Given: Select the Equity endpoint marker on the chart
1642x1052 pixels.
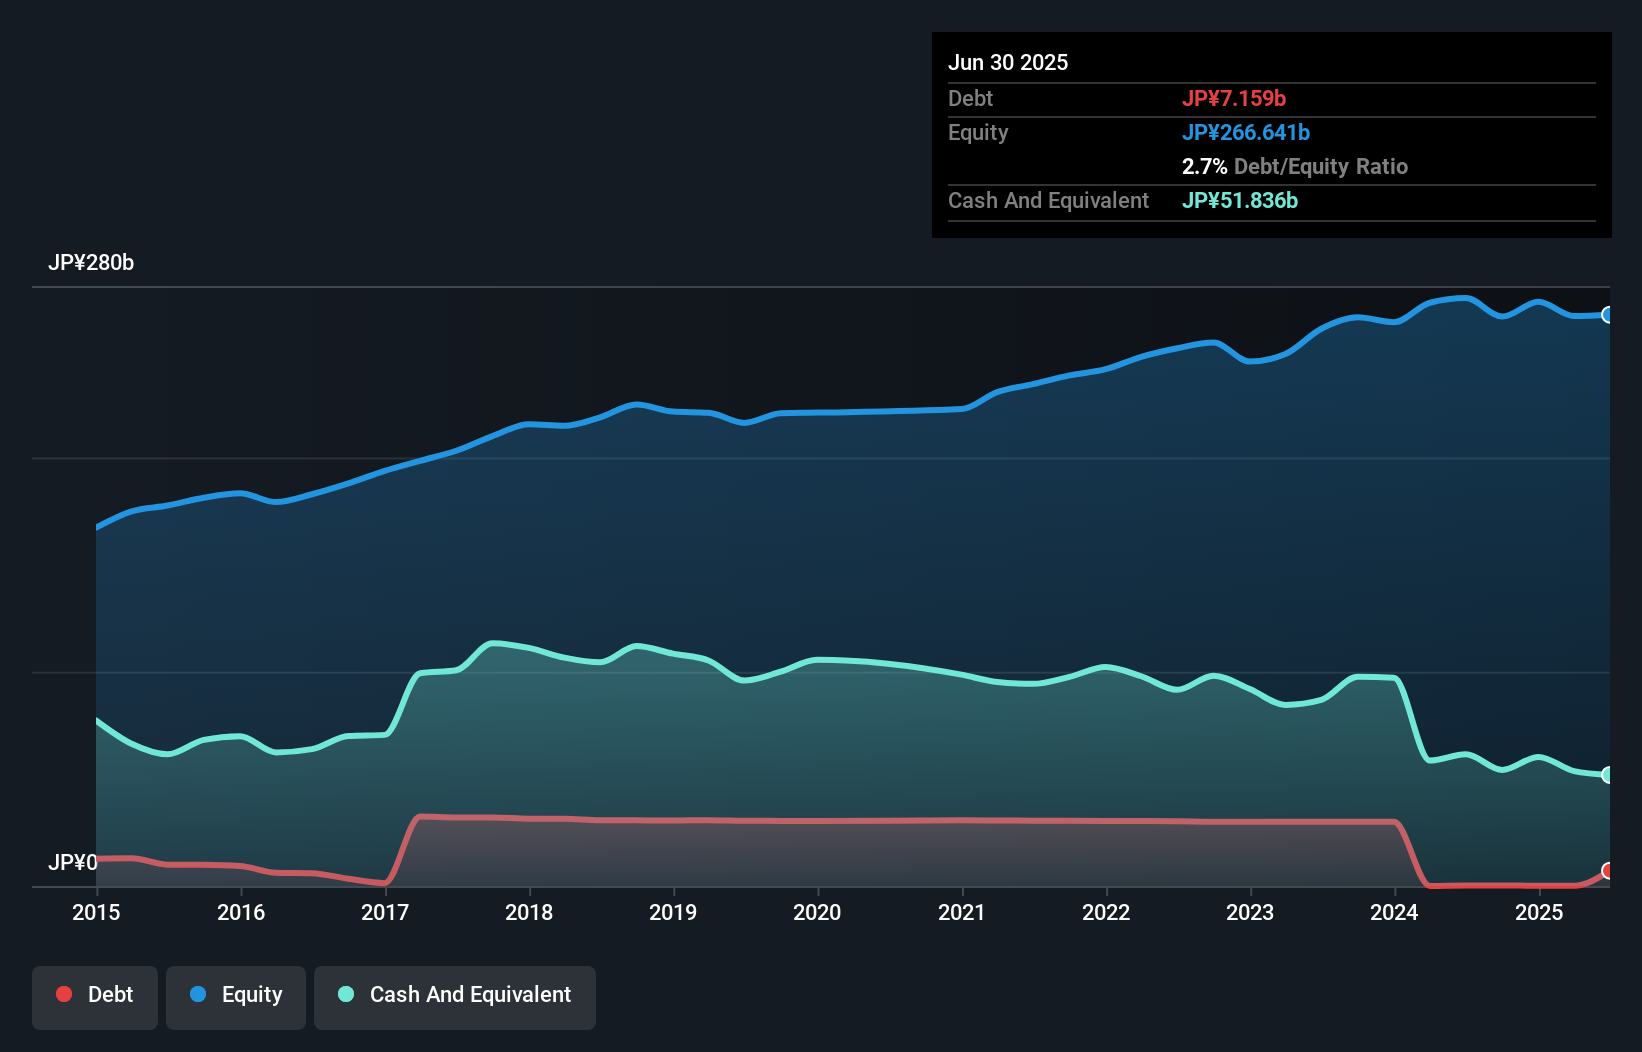Looking at the screenshot, I should pyautogui.click(x=1608, y=314).
